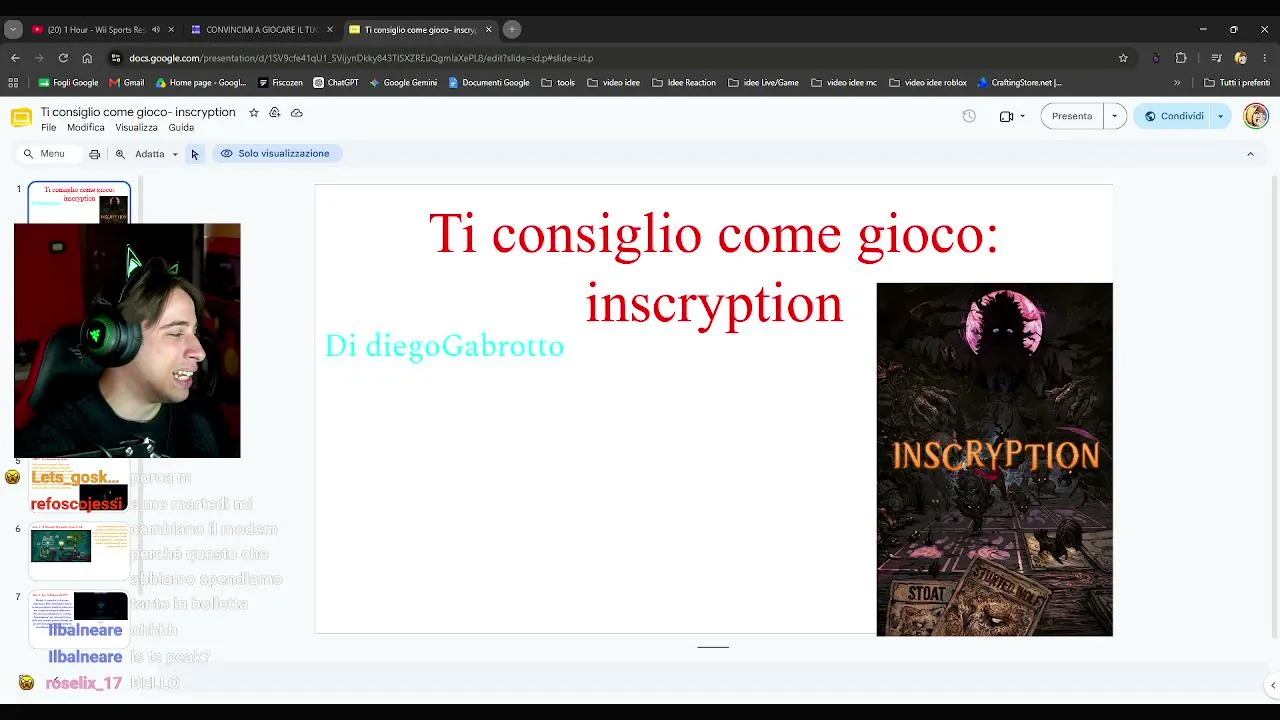Open the ChatGPT bookmark

click(x=336, y=83)
